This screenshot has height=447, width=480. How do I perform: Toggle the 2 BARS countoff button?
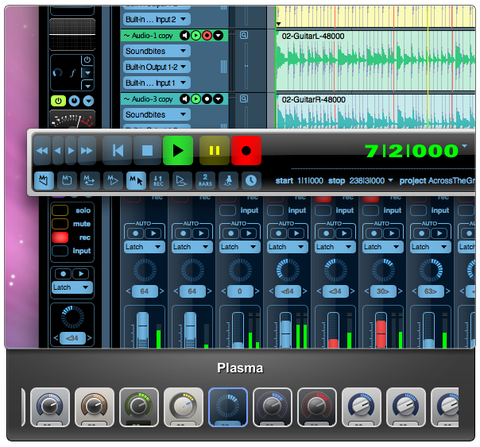tap(205, 181)
